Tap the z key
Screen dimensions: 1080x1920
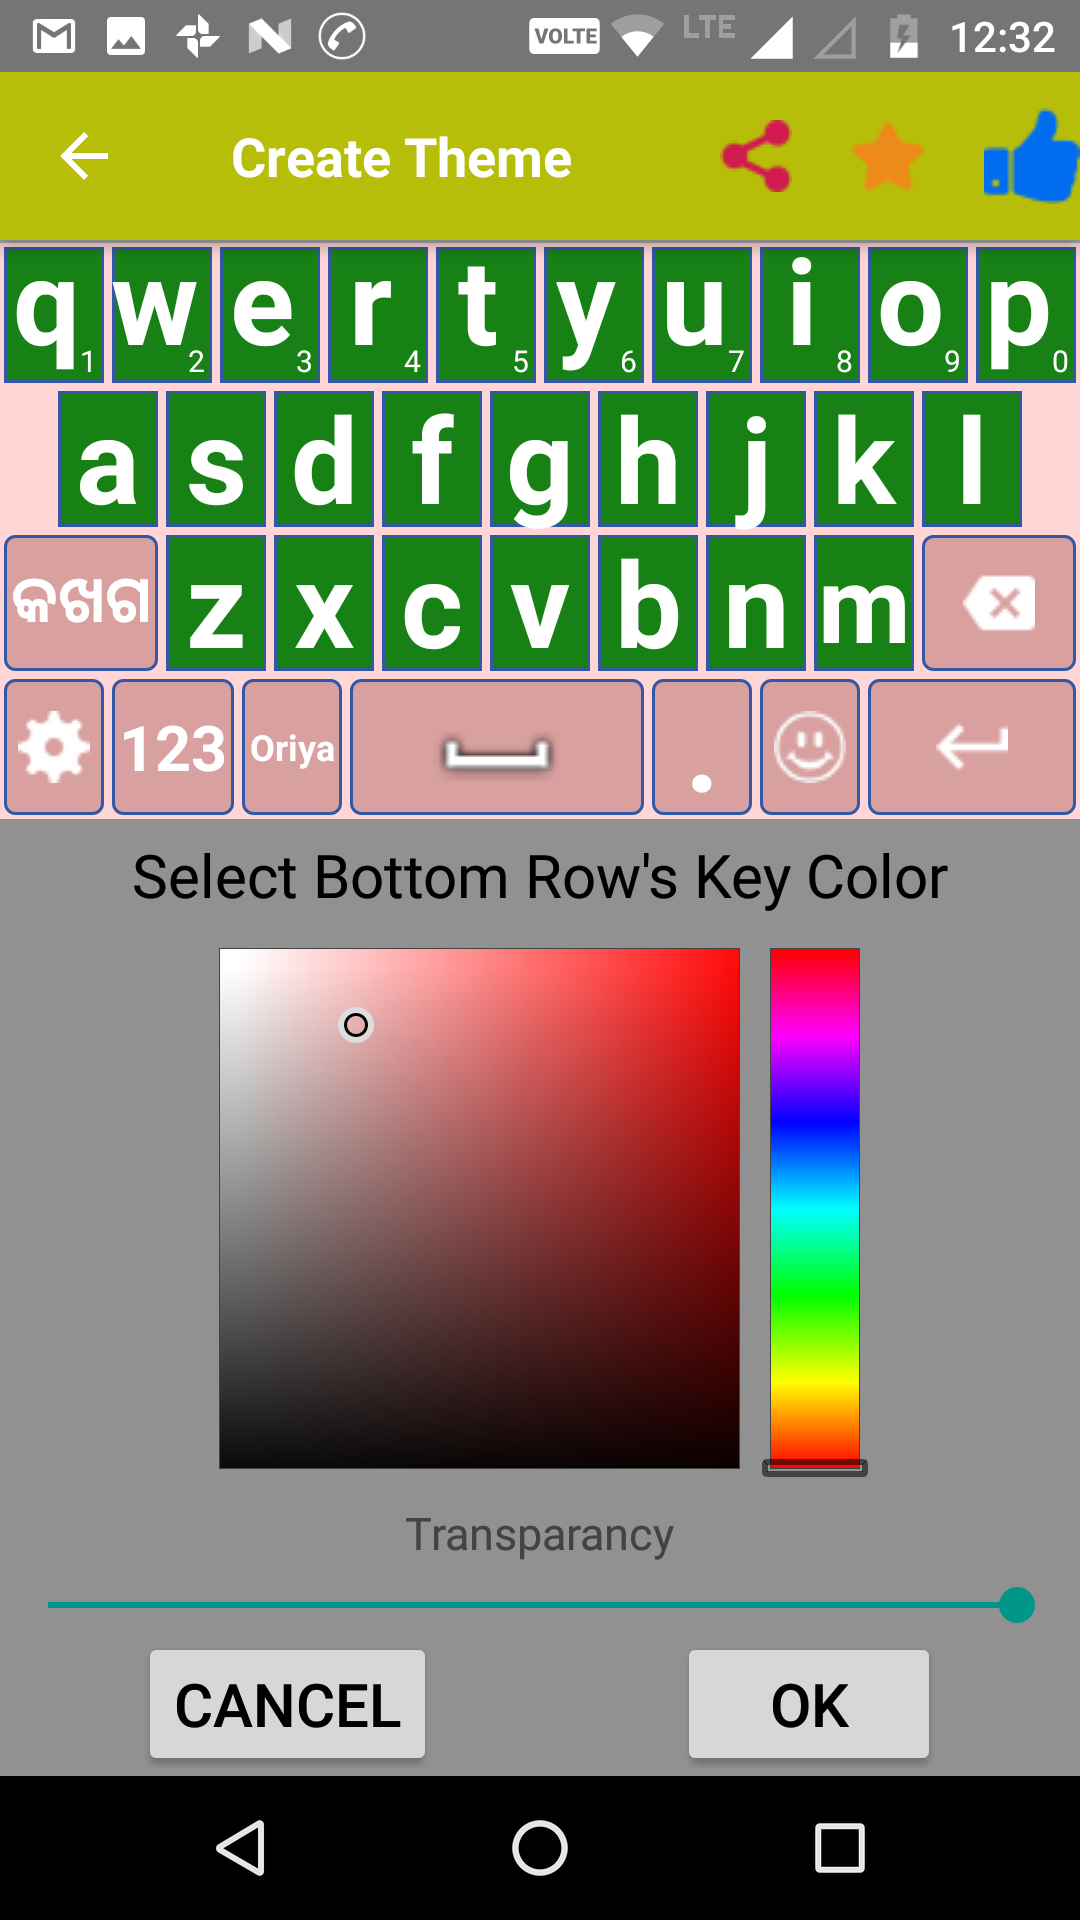click(x=216, y=603)
